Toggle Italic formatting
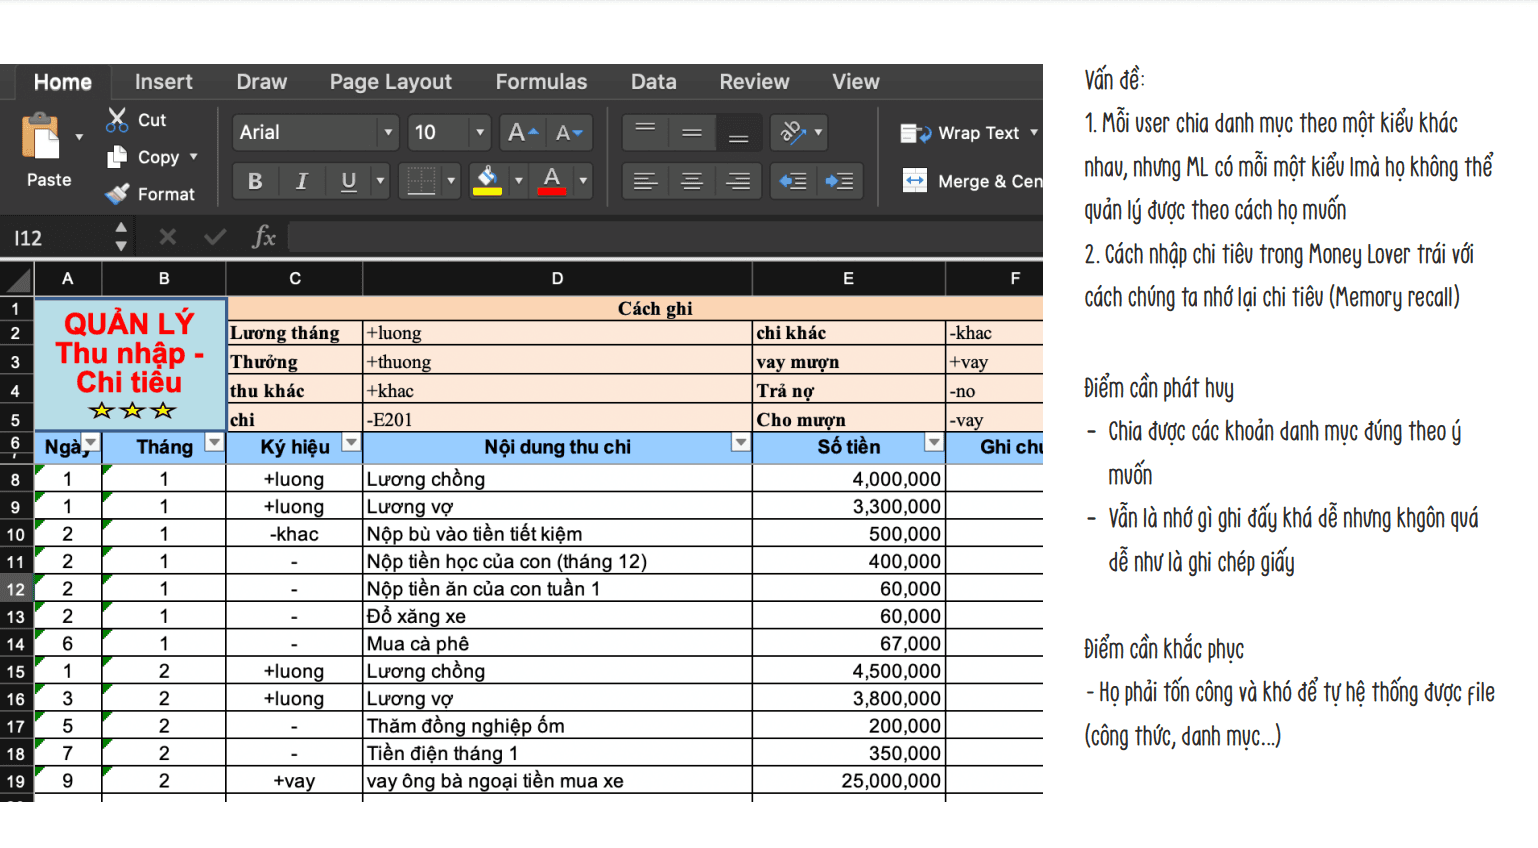This screenshot has height=848, width=1538. (302, 181)
